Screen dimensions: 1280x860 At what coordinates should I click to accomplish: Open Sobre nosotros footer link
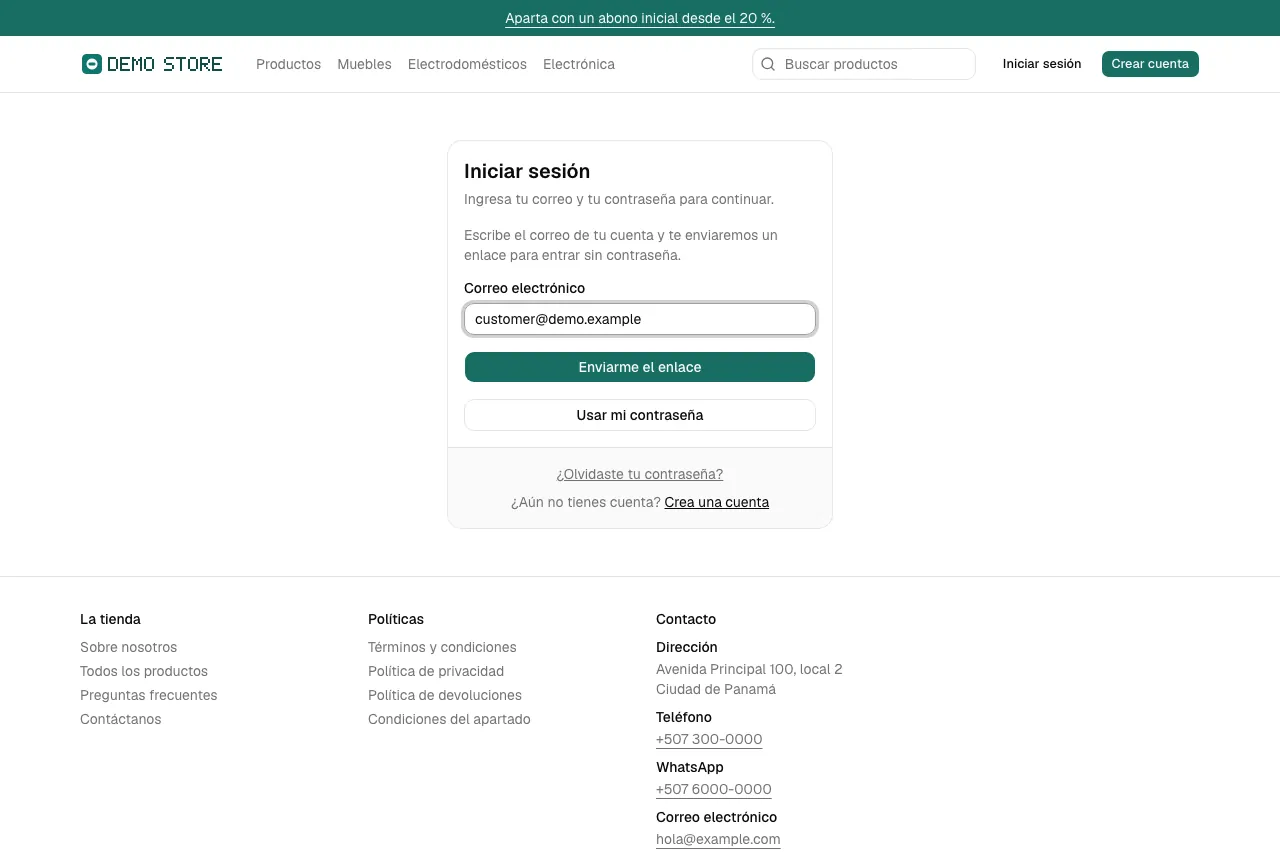tap(128, 647)
